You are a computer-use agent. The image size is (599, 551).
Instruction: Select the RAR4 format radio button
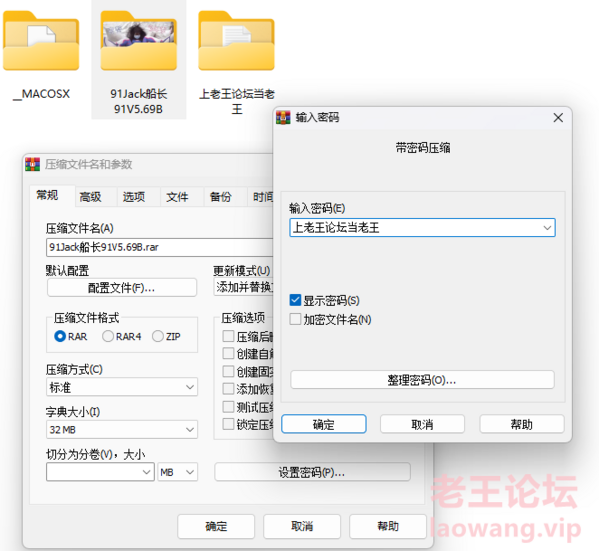pyautogui.click(x=108, y=336)
